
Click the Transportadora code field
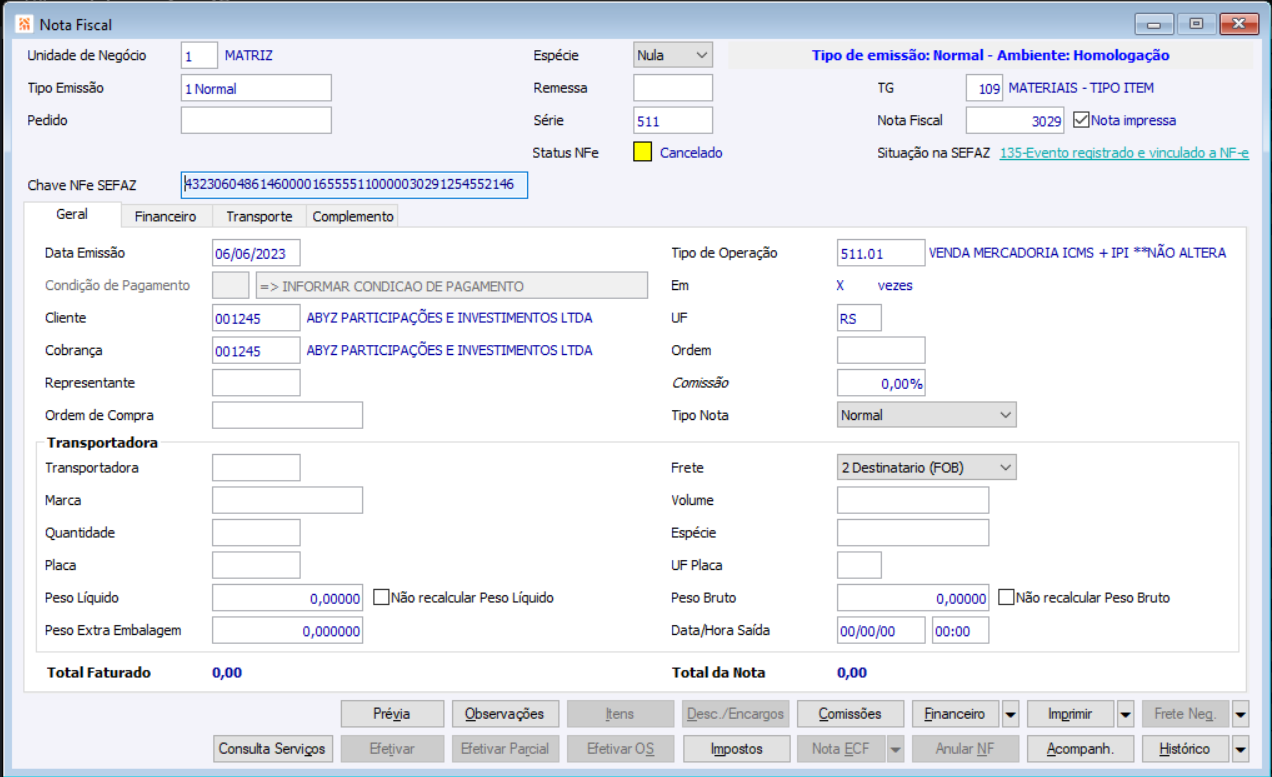[256, 467]
